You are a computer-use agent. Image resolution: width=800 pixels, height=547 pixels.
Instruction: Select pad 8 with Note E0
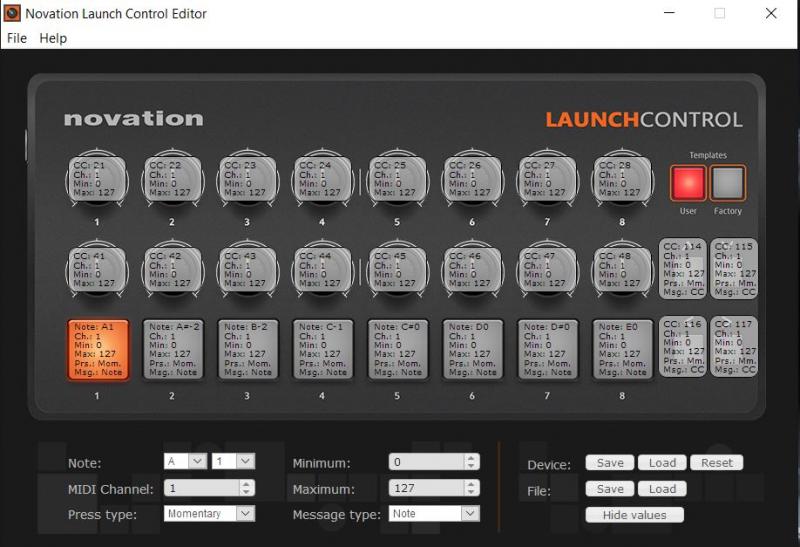pyautogui.click(x=622, y=350)
